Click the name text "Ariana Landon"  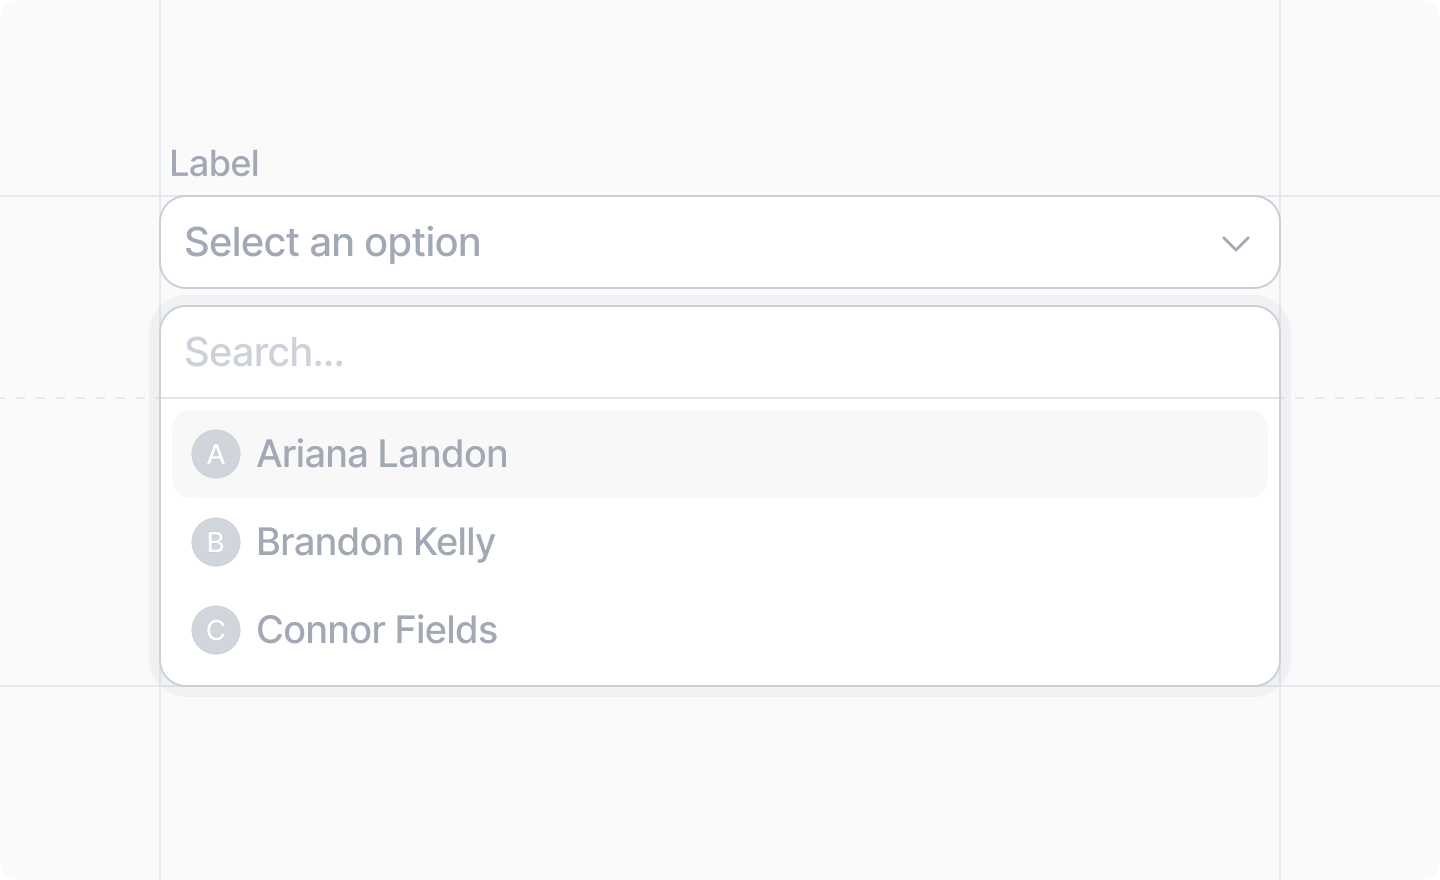point(382,454)
